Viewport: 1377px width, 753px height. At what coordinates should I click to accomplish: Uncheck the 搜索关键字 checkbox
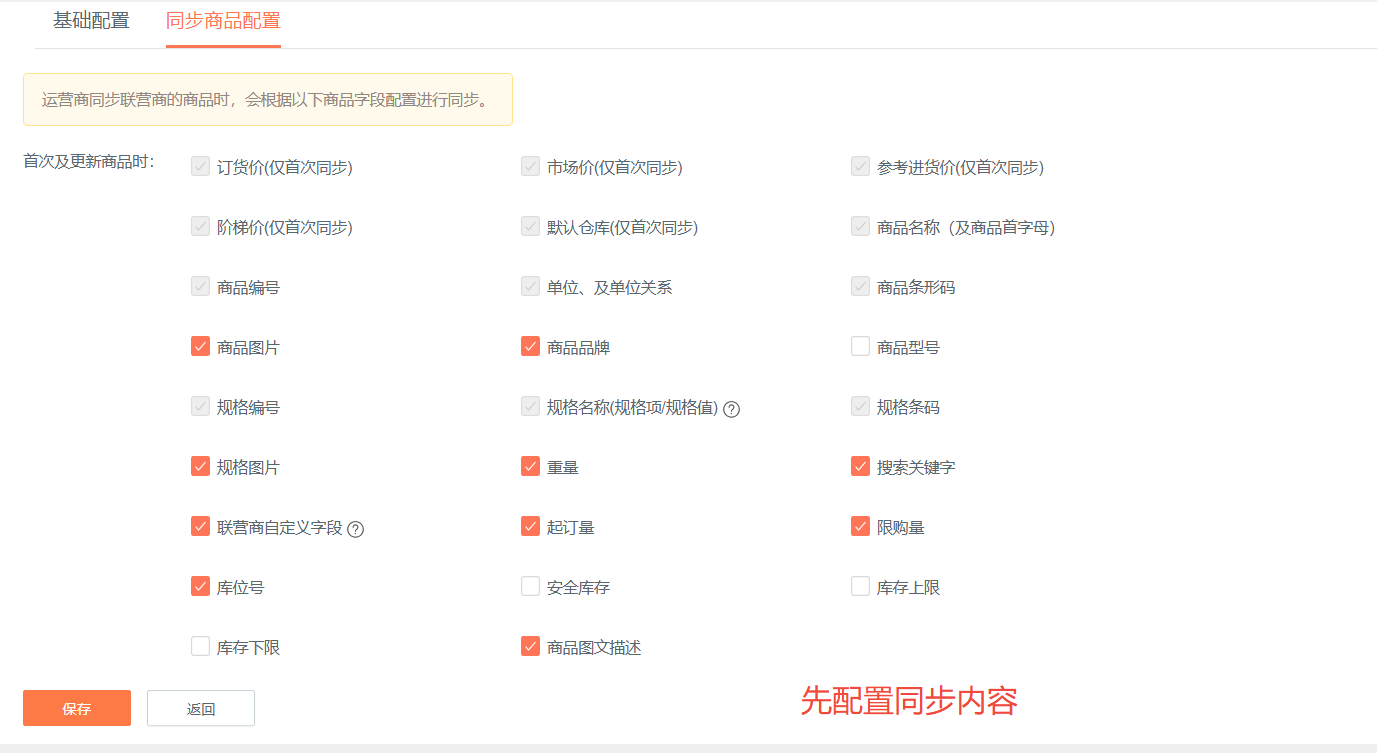coord(860,466)
